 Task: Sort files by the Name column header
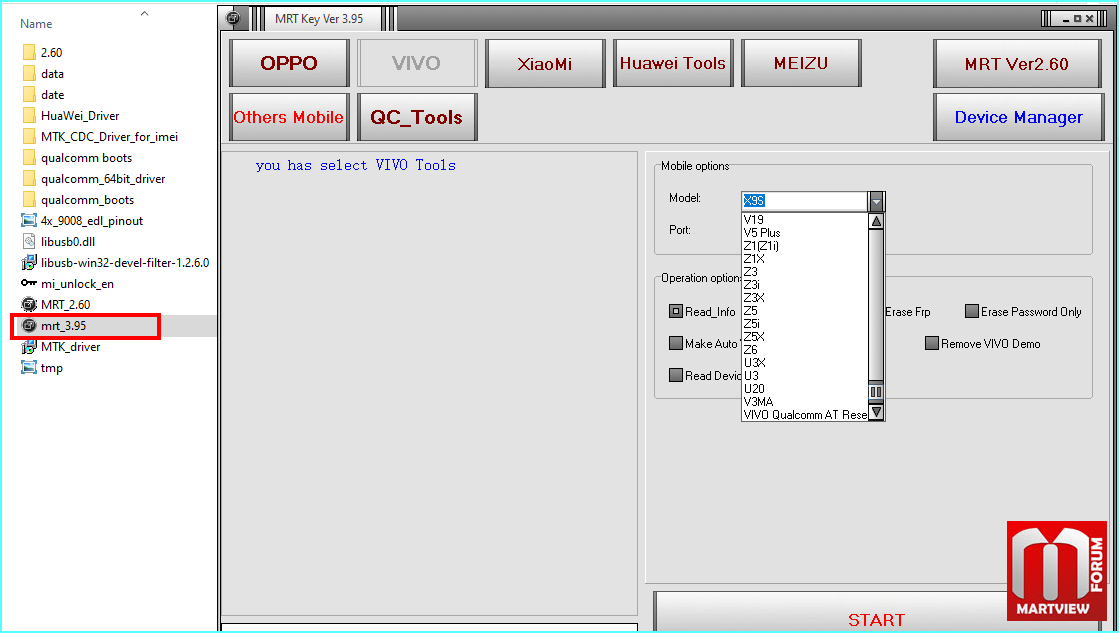click(x=36, y=24)
